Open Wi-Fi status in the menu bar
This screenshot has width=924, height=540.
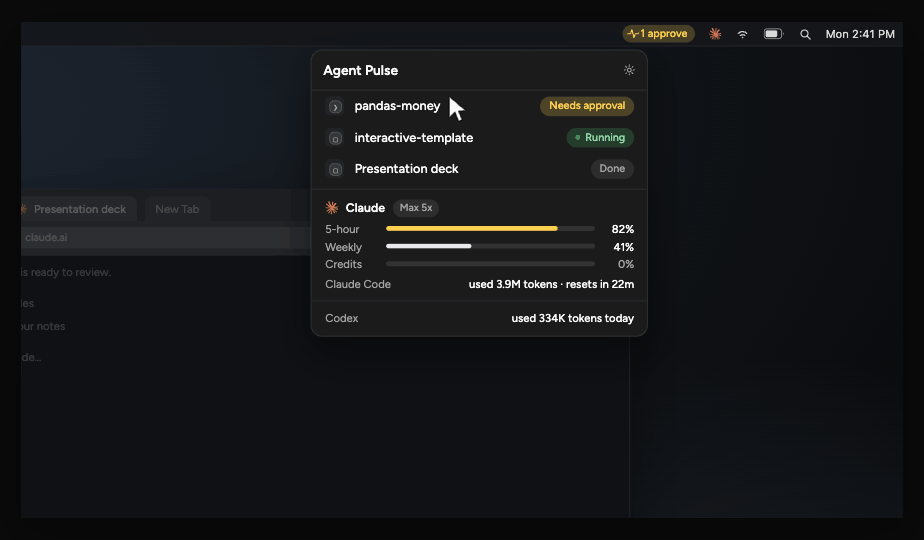pyautogui.click(x=742, y=34)
